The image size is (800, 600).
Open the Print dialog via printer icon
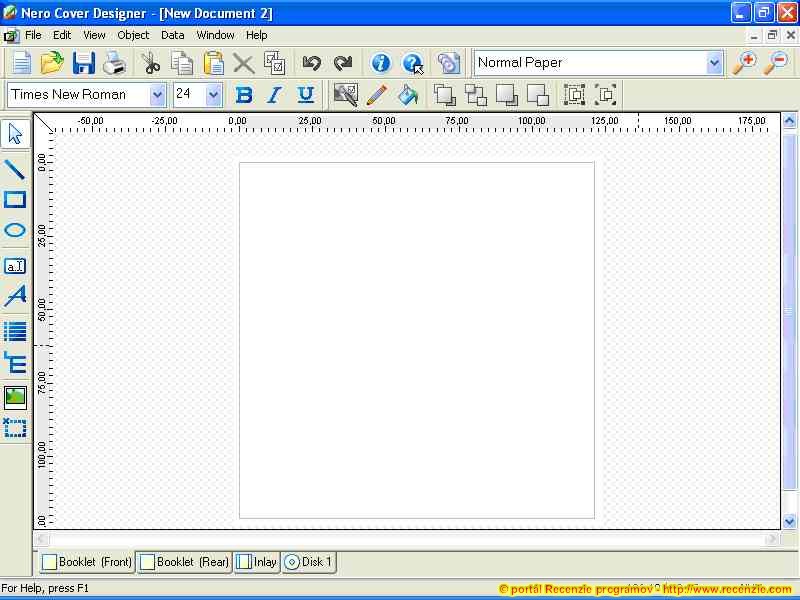(114, 63)
